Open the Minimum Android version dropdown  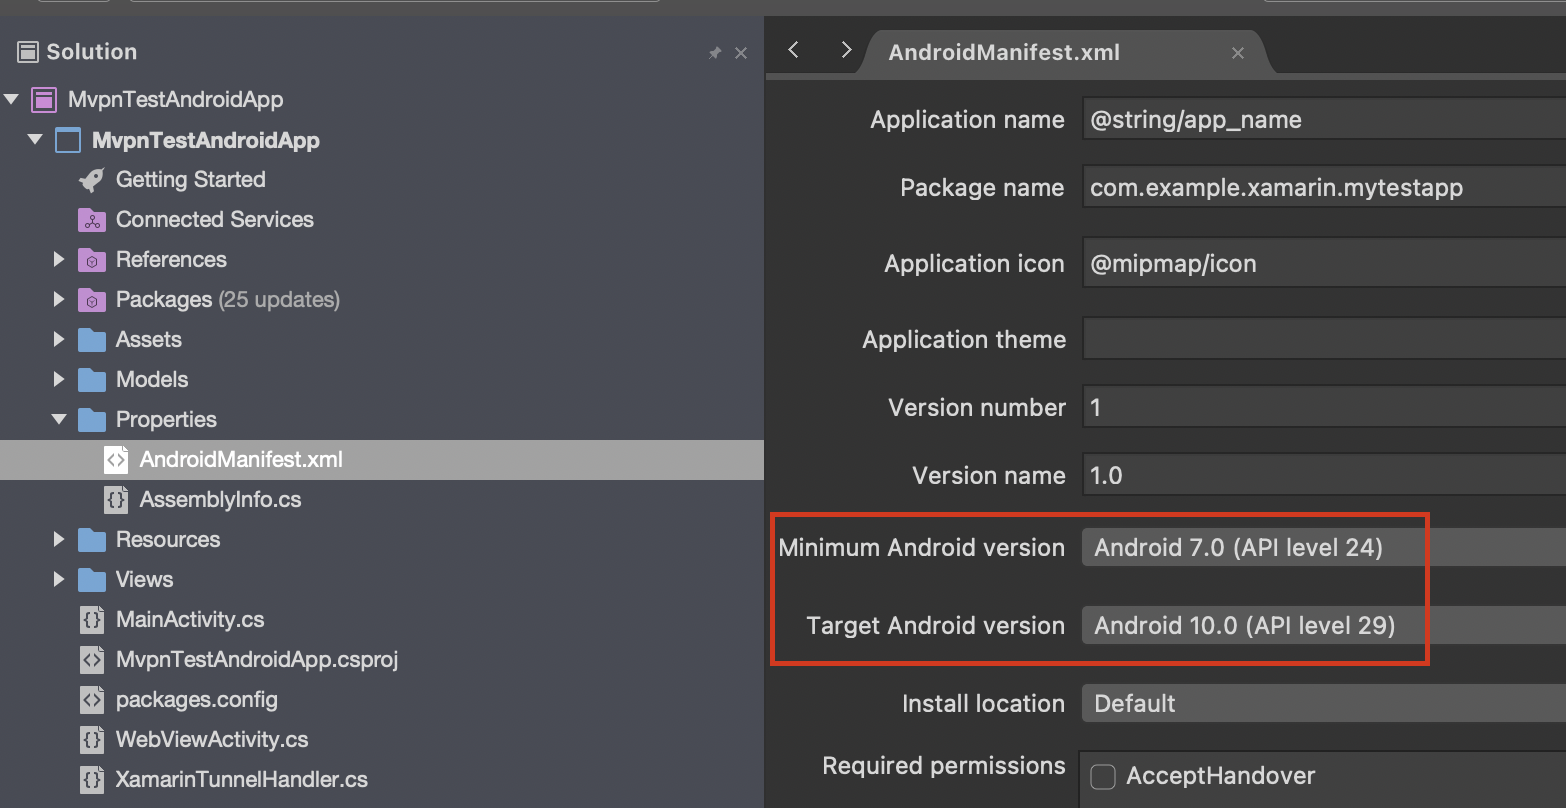tap(1324, 548)
